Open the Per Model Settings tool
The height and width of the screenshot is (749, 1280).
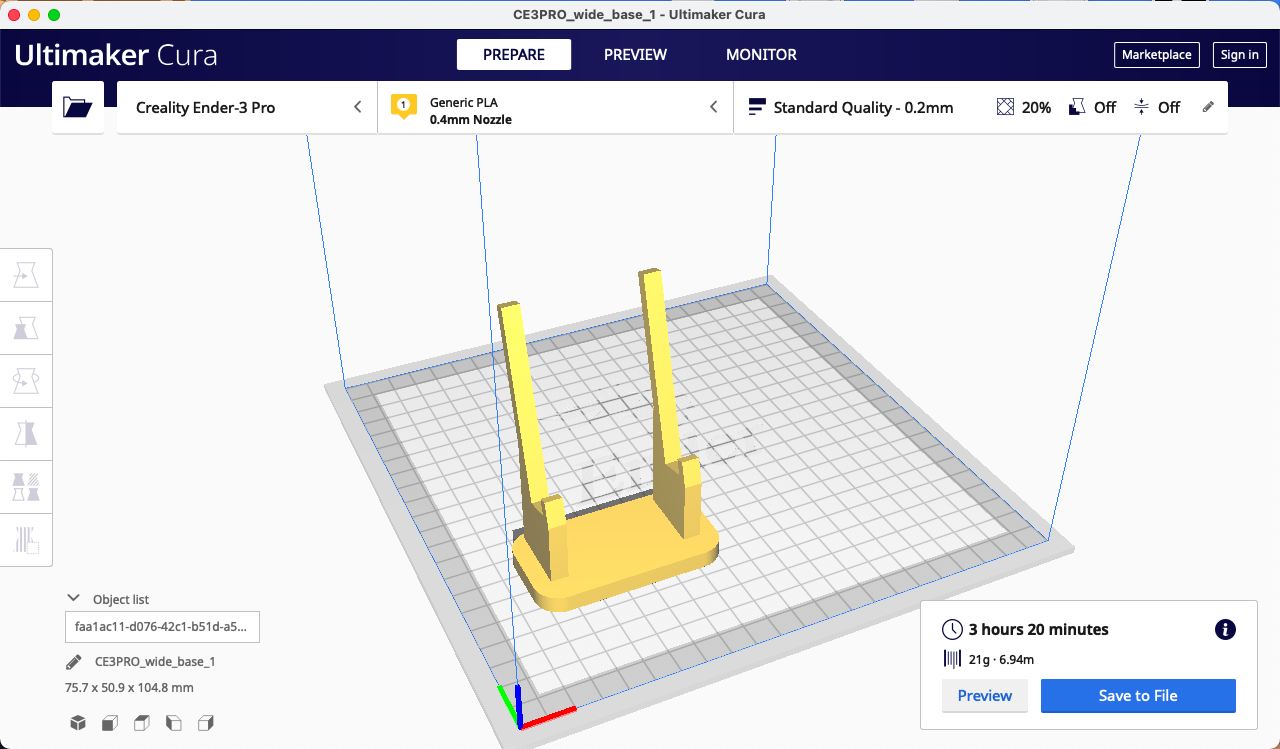tap(26, 487)
